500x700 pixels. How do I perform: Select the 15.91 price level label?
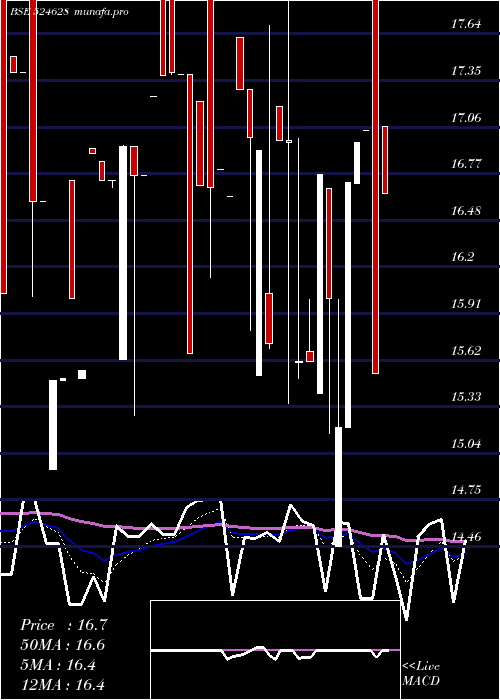[466, 304]
